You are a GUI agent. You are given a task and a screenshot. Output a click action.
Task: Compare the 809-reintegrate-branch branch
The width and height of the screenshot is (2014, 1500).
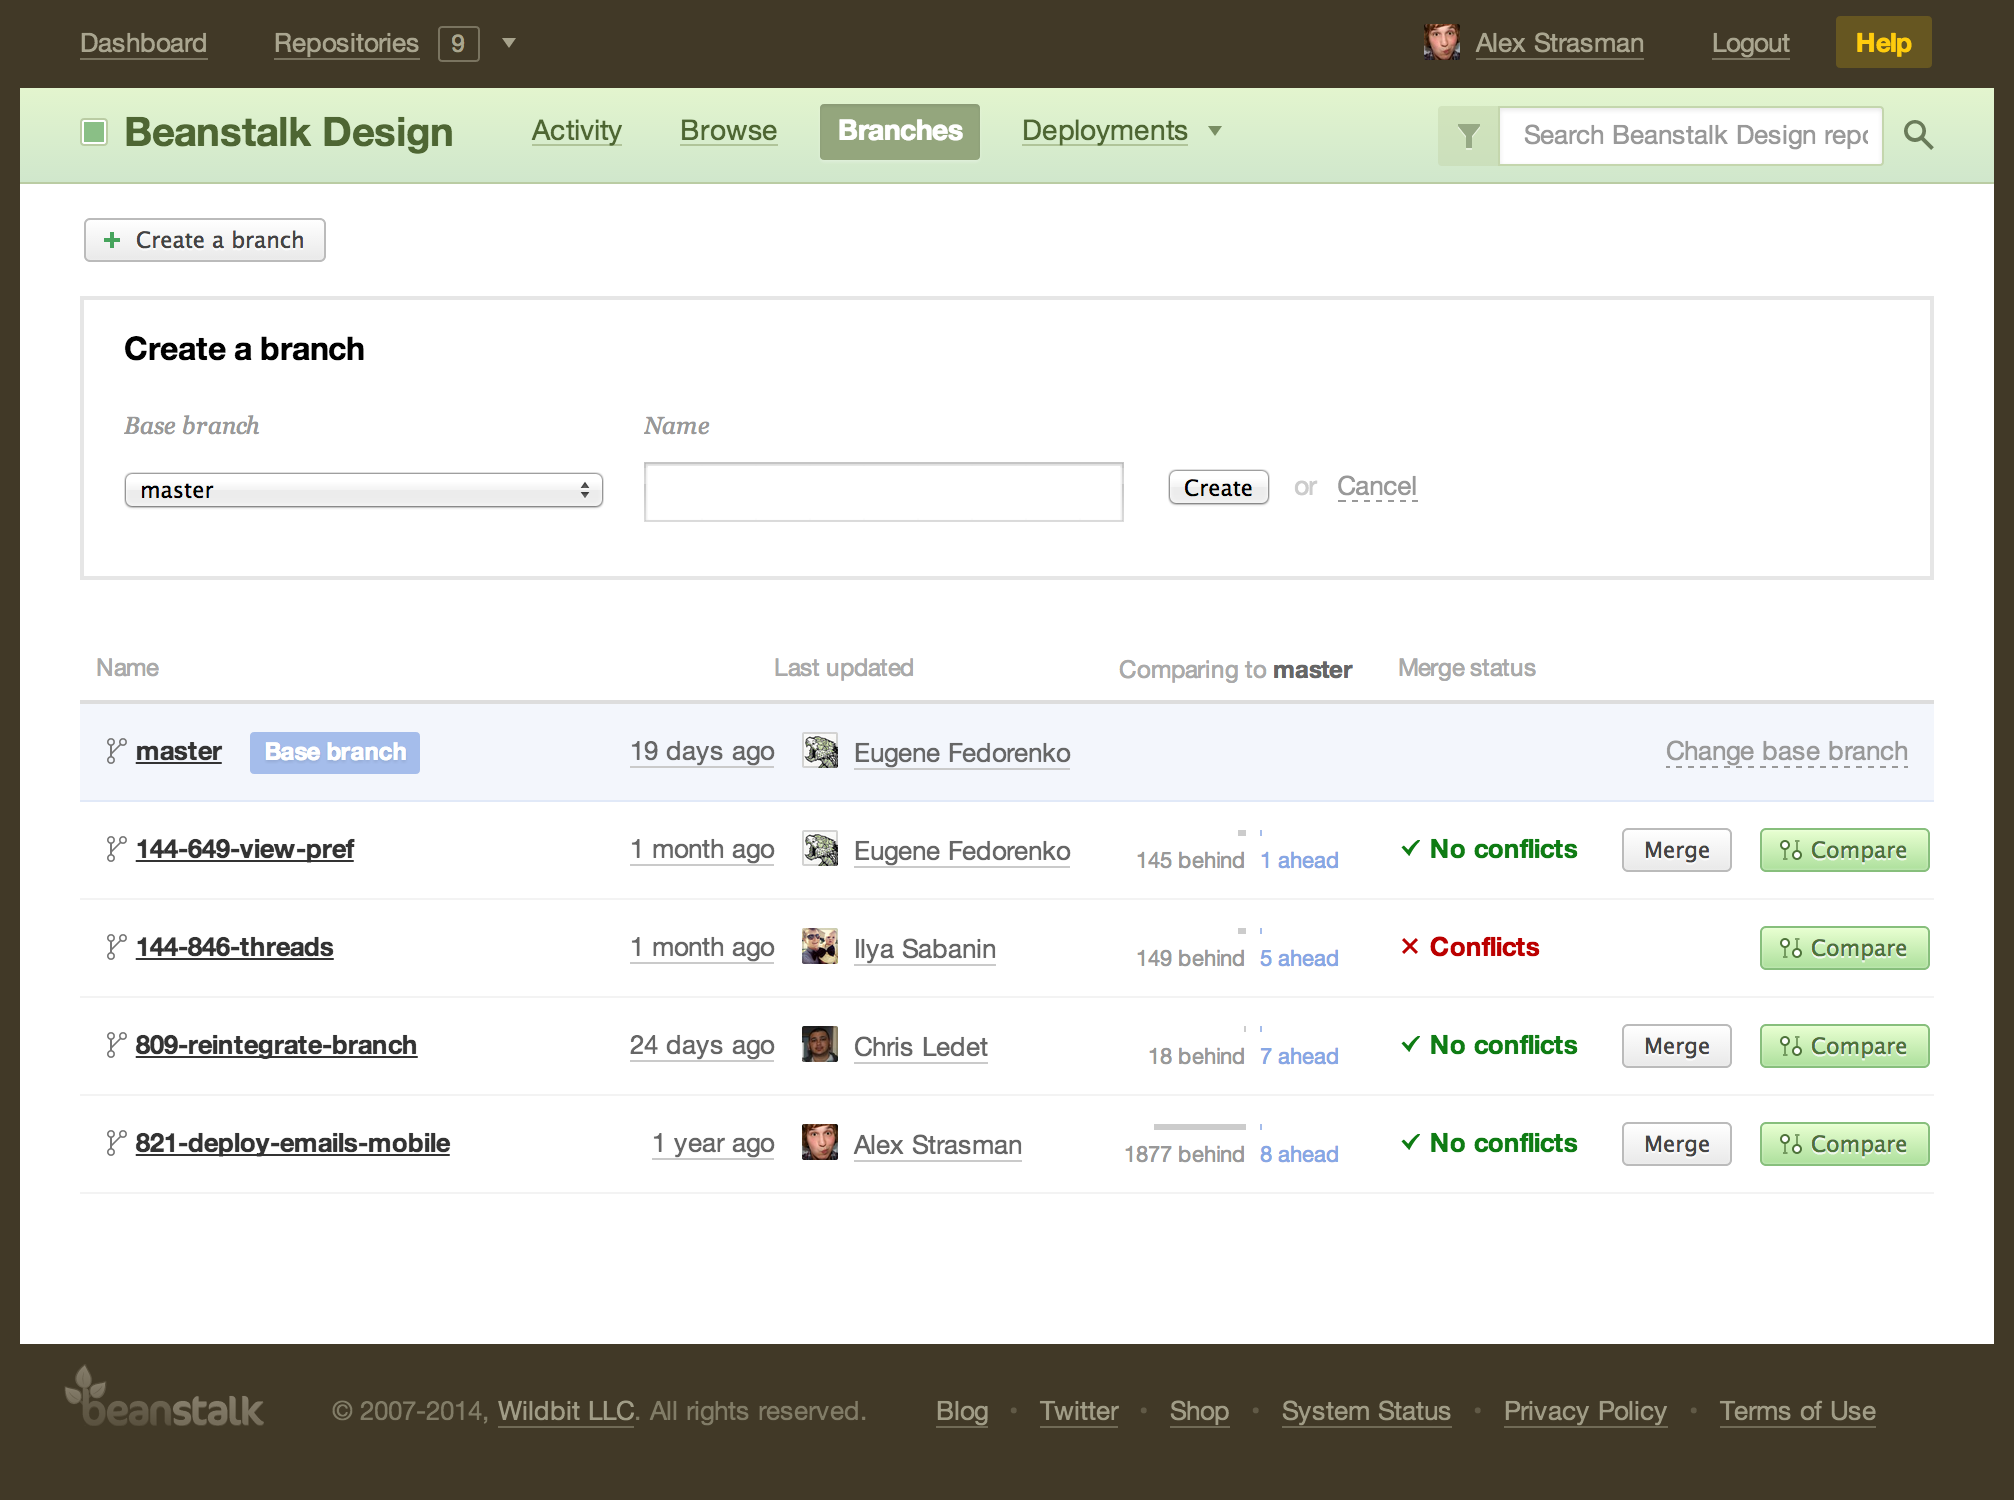(1844, 1046)
